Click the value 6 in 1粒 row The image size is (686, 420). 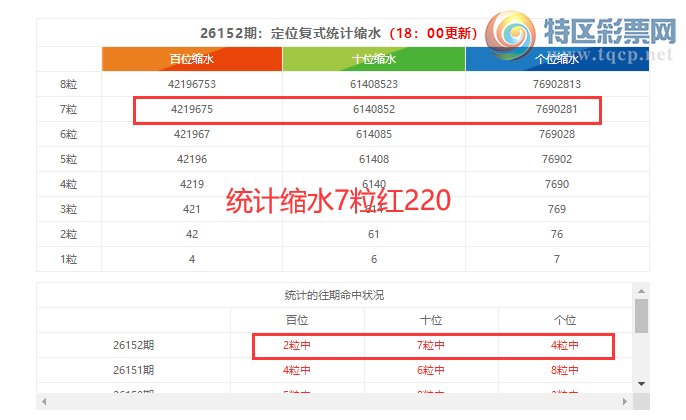pyautogui.click(x=374, y=259)
